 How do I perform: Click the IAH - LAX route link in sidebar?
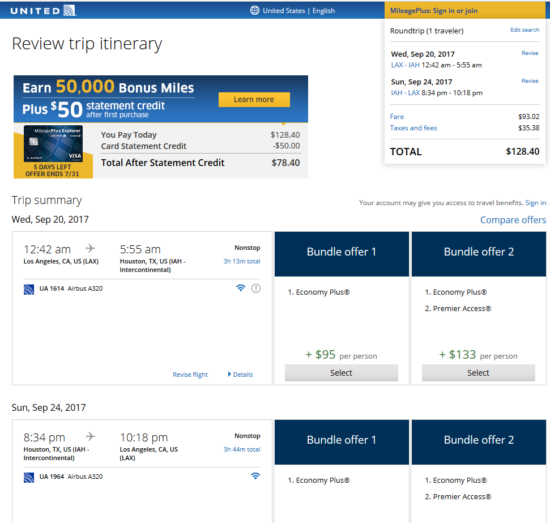coord(405,93)
